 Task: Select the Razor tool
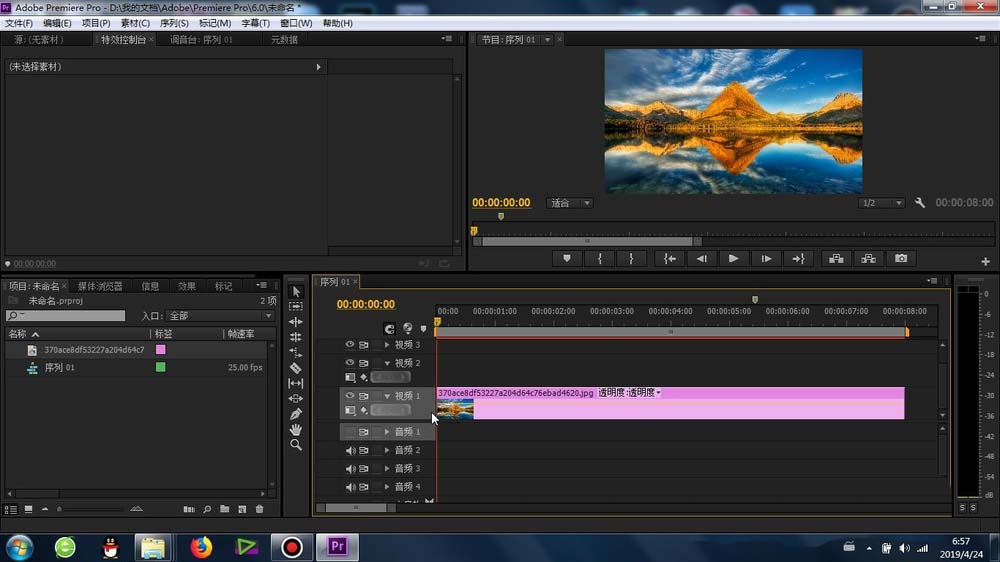pyautogui.click(x=296, y=368)
